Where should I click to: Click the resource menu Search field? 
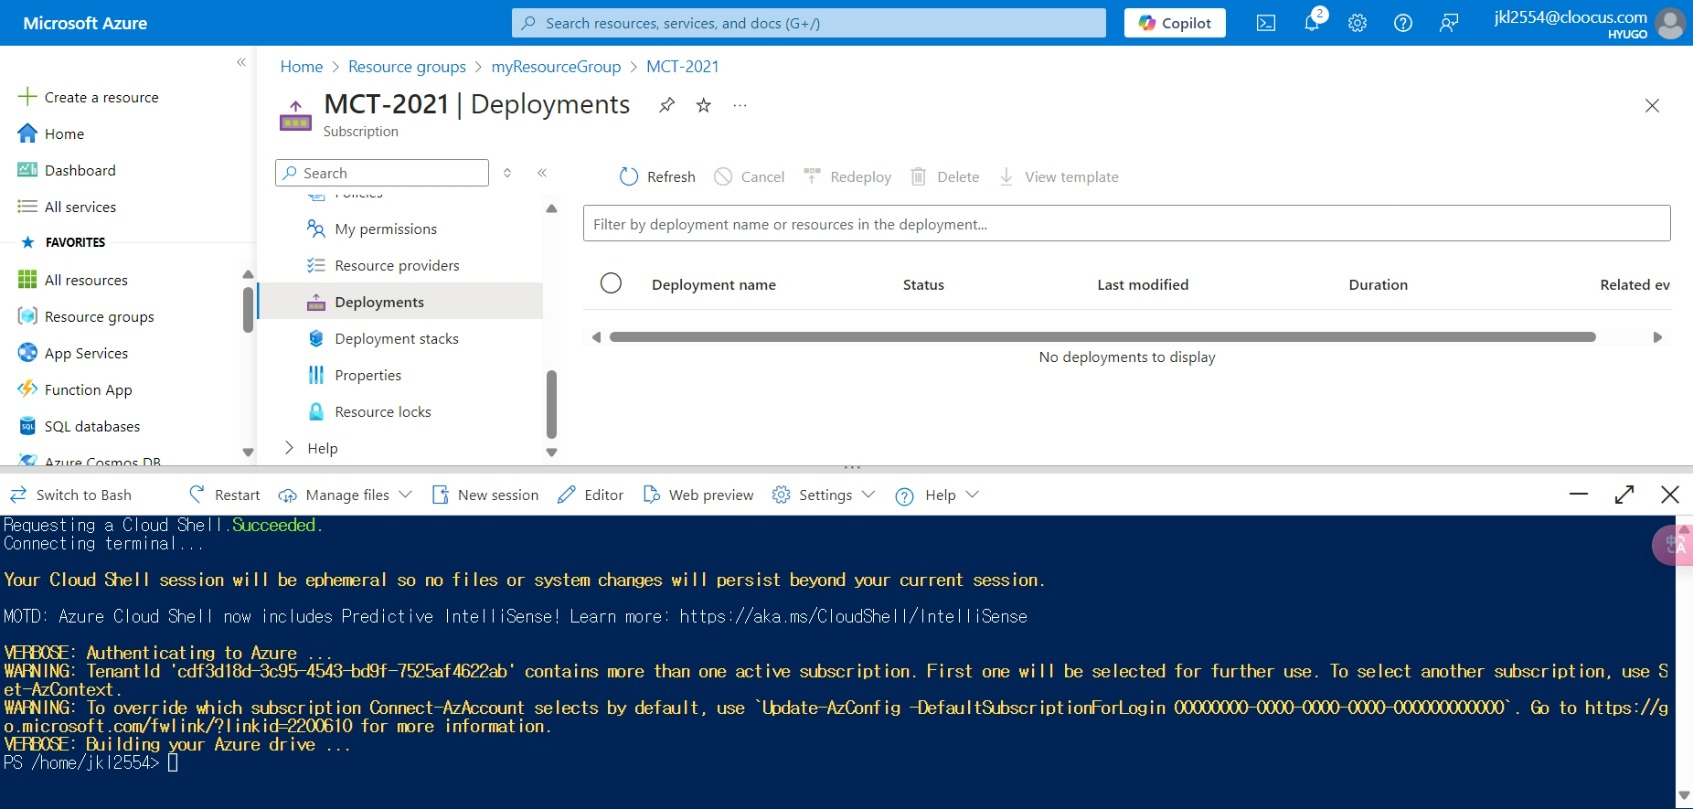[x=382, y=173]
